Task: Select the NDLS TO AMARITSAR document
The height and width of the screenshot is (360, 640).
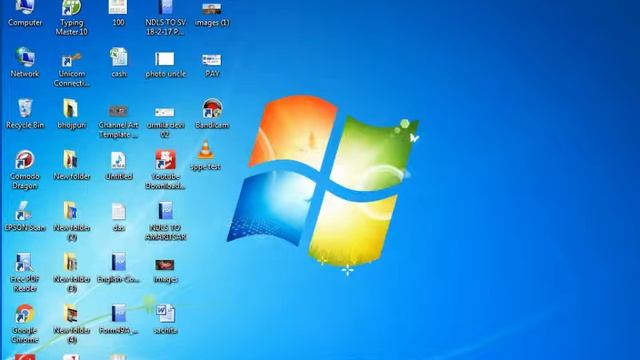Action: (165, 221)
